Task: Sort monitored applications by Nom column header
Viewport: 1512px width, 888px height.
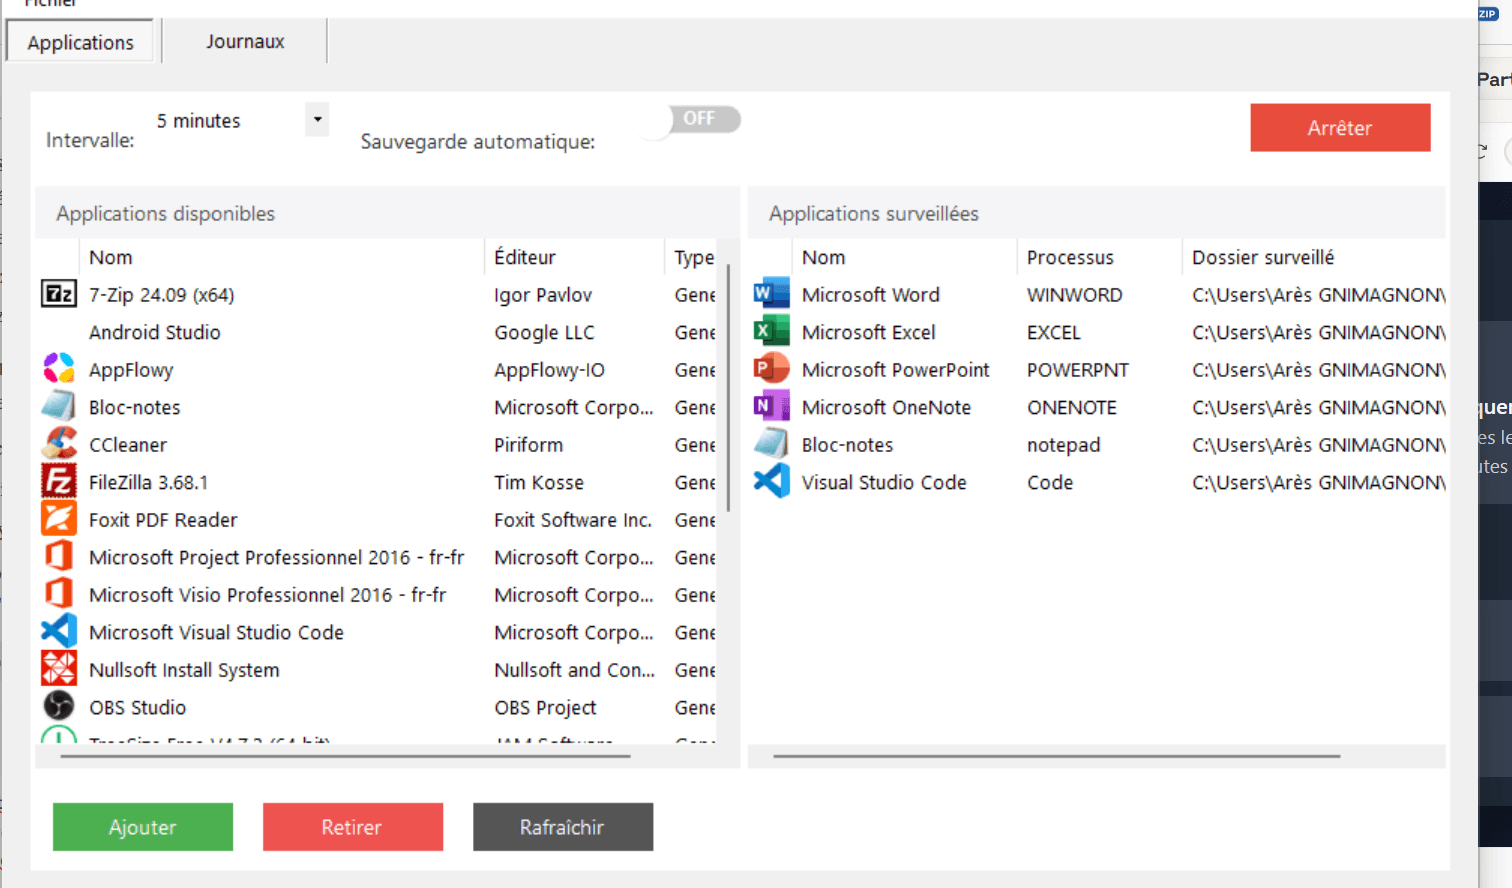Action: [x=904, y=257]
